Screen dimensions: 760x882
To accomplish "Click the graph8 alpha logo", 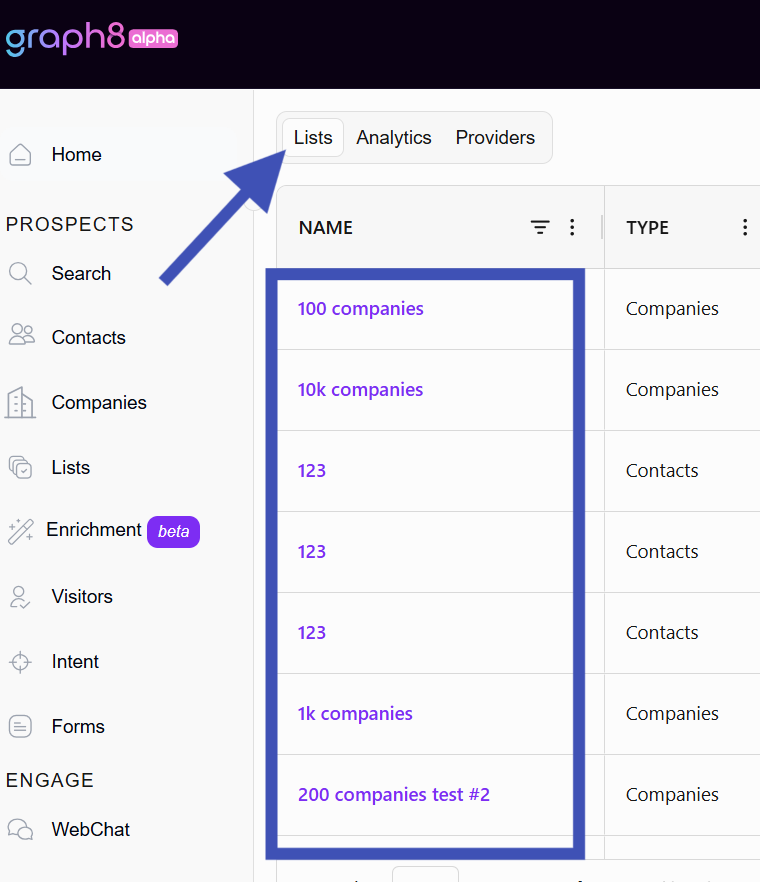I will click(92, 39).
